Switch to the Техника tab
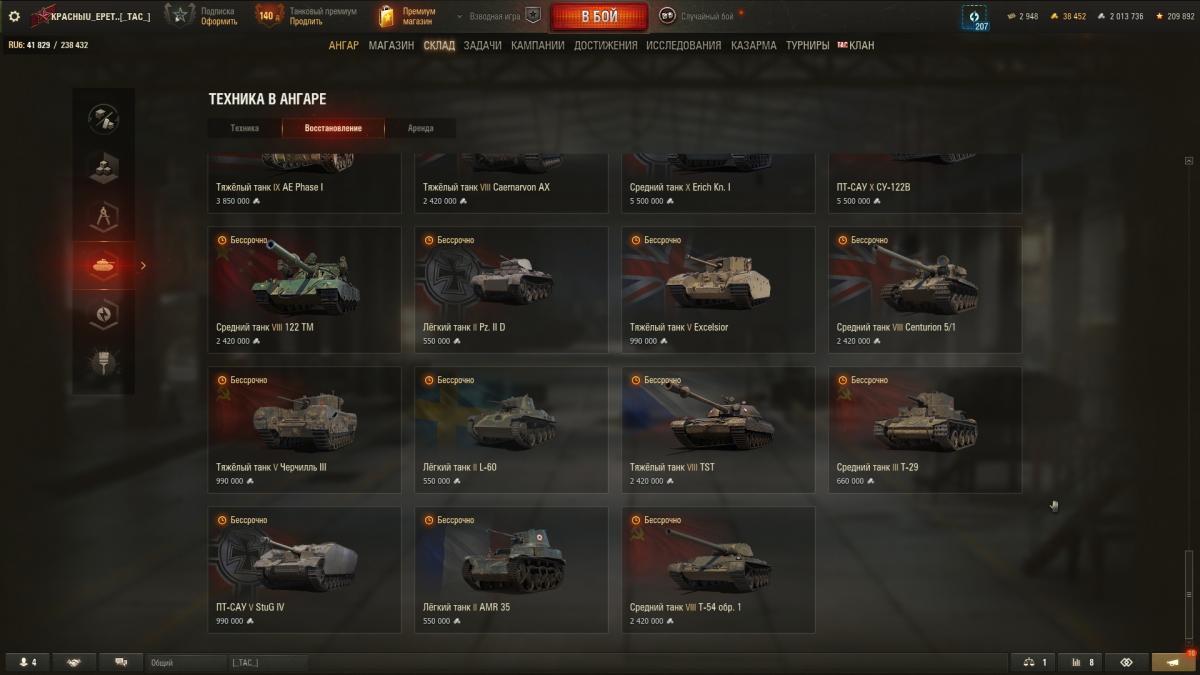1200x675 pixels. [244, 128]
